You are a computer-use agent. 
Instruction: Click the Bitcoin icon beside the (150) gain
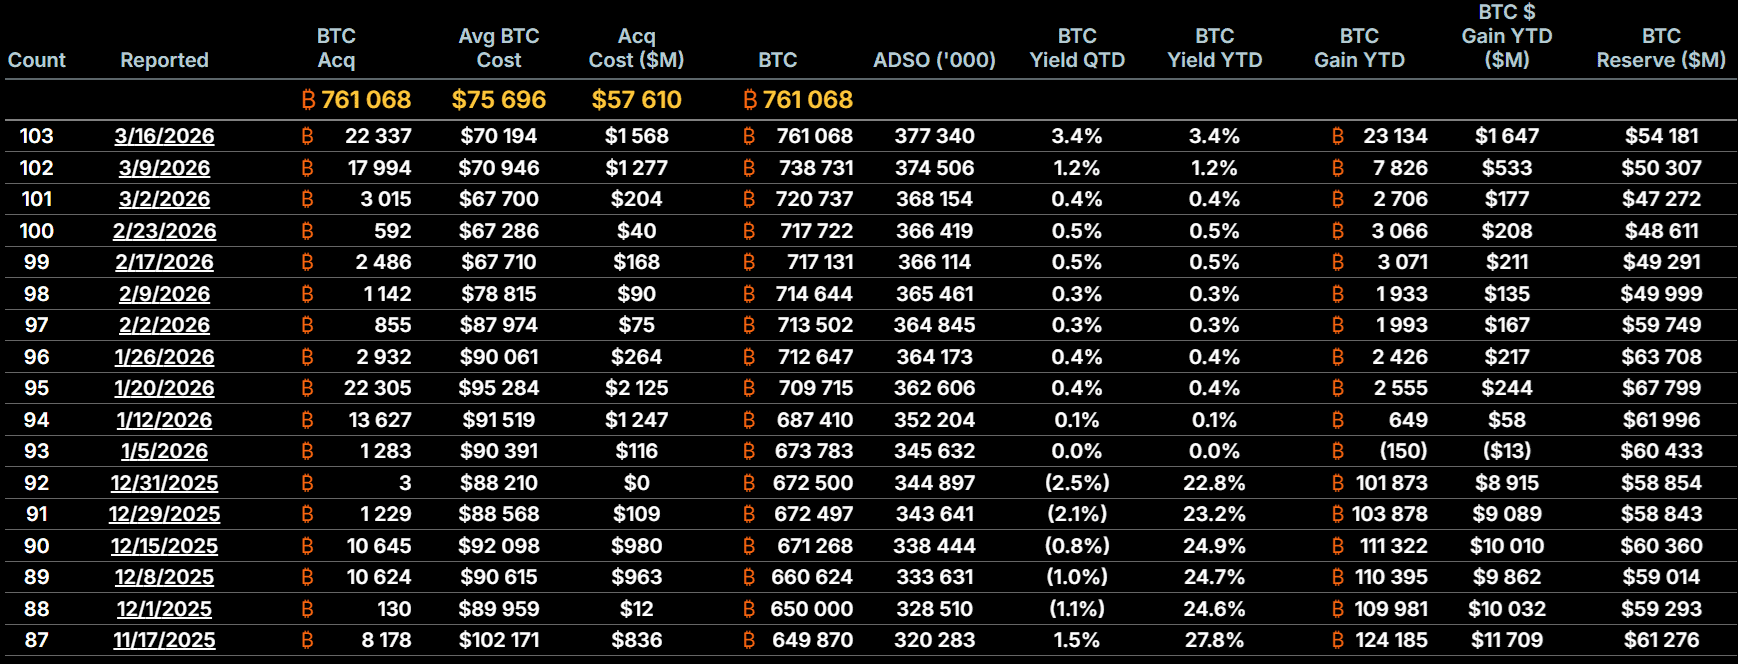coord(1338,451)
